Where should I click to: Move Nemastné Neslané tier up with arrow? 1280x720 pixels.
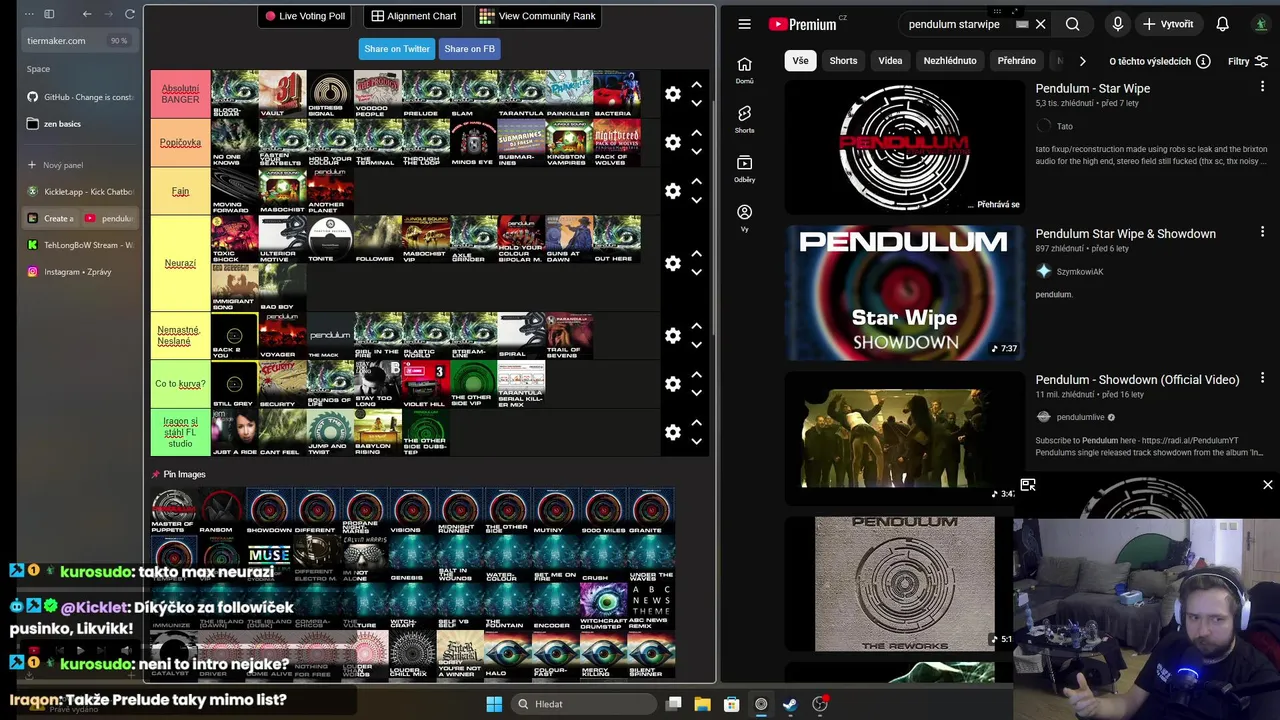coord(697,326)
